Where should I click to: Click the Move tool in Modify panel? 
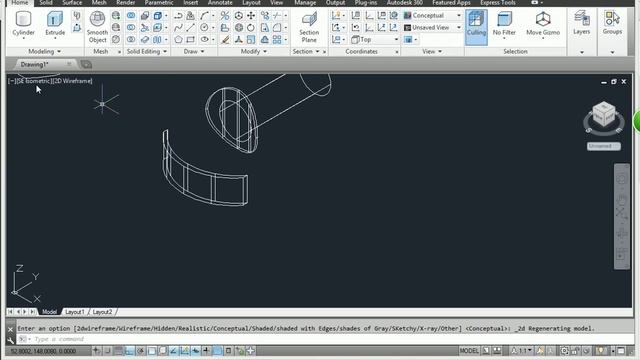click(x=251, y=16)
